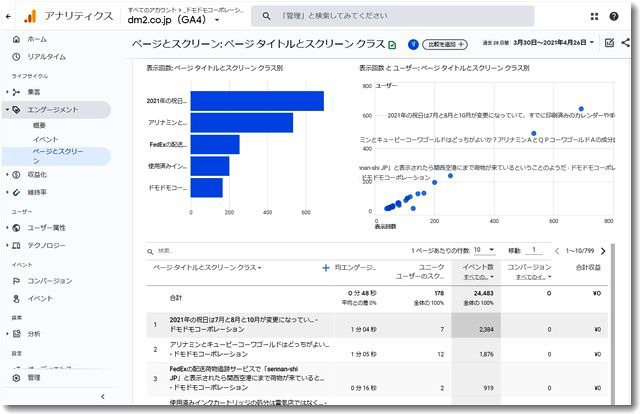The height and width of the screenshot is (414, 640).
Task: Click the share report icon
Action: 625,42
